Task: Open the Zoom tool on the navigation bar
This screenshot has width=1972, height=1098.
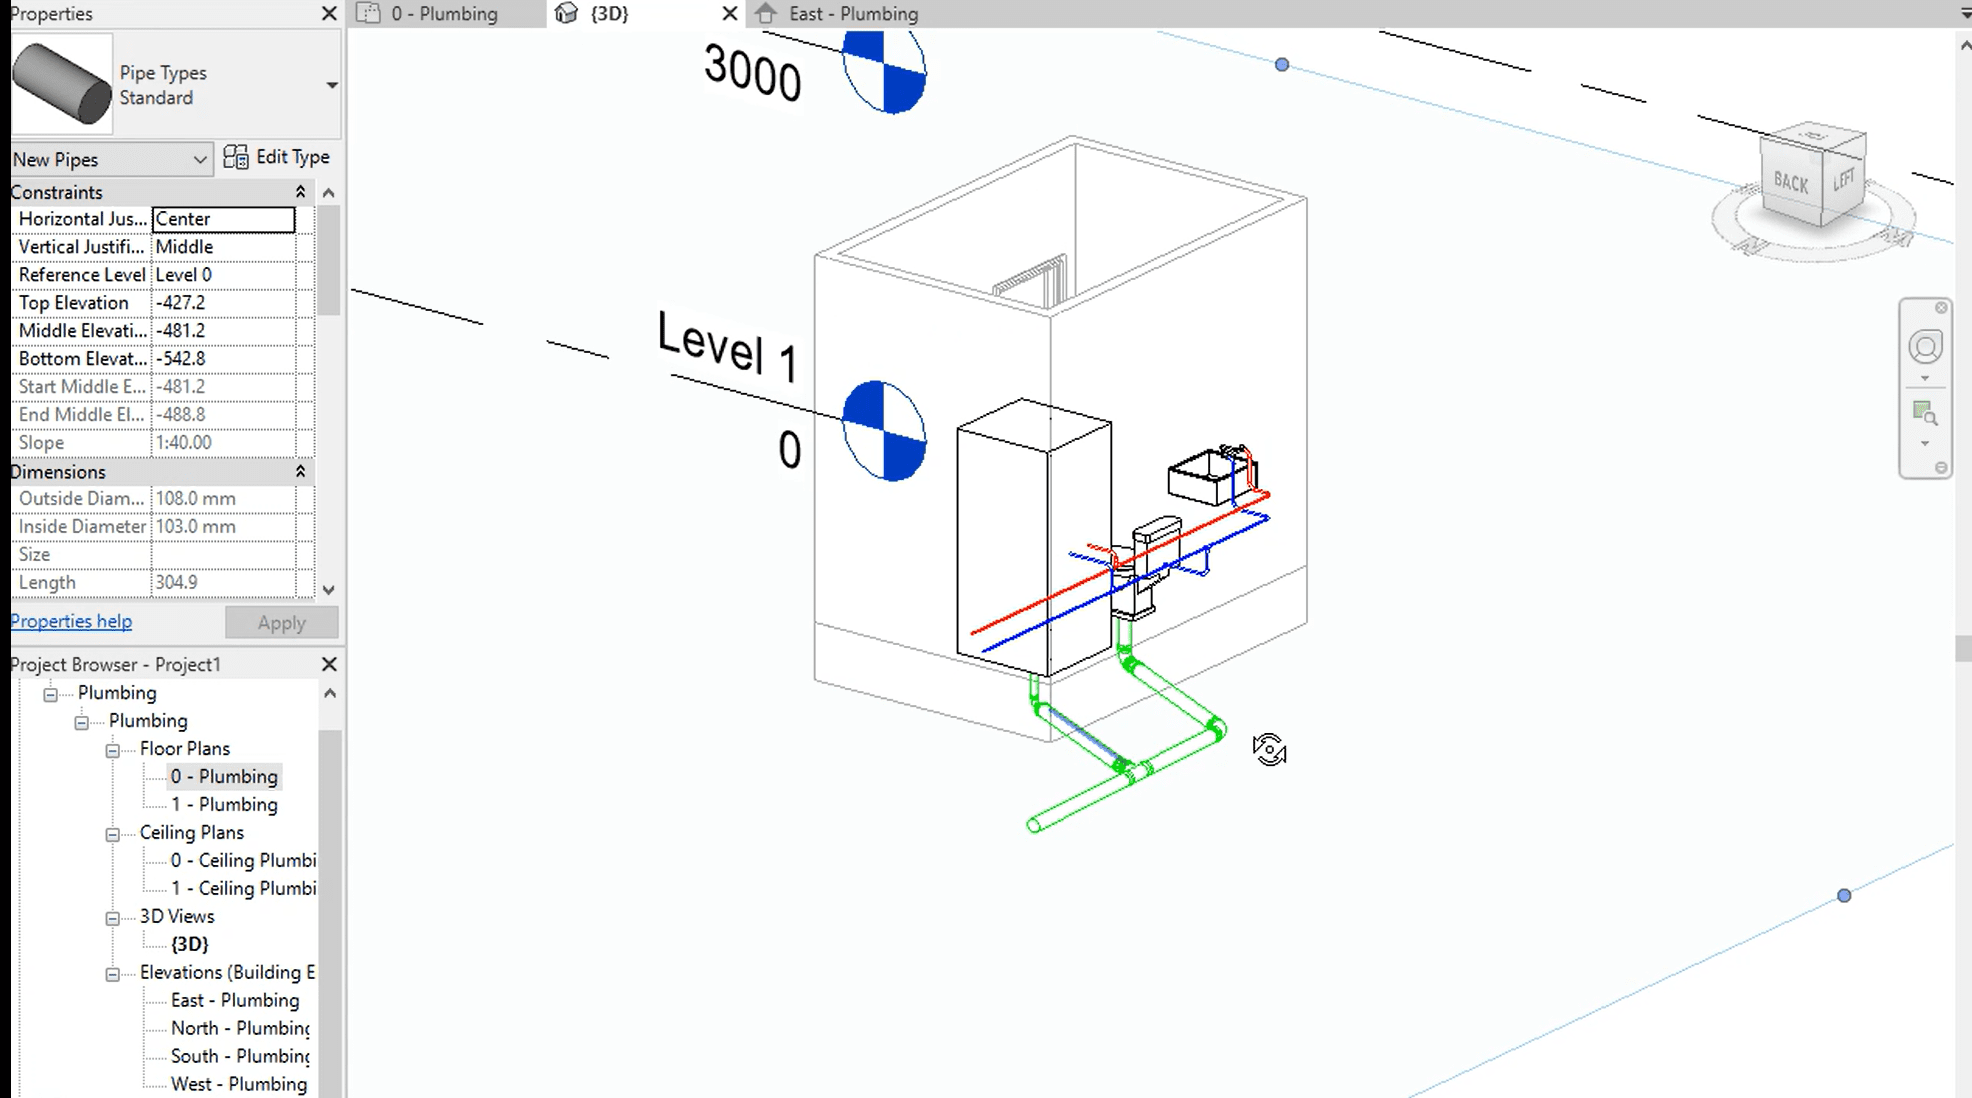Action: click(x=1925, y=411)
